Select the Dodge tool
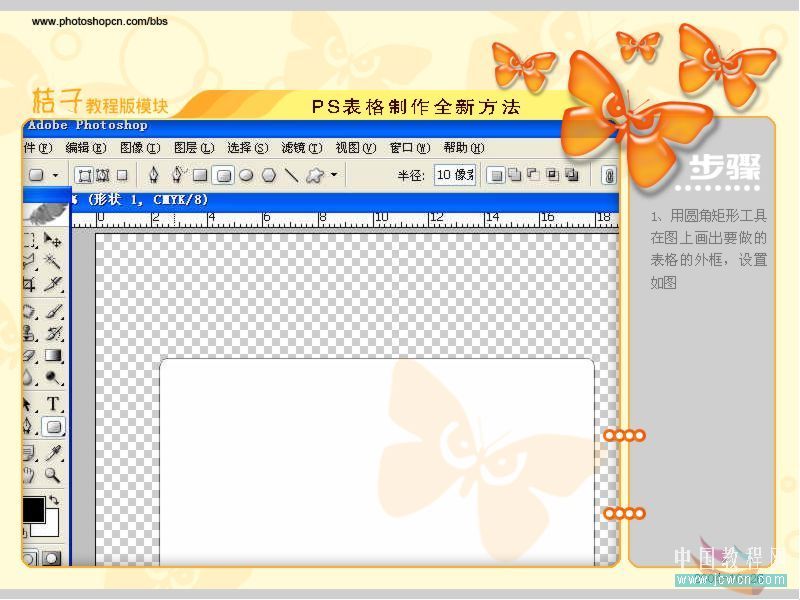 click(x=53, y=378)
